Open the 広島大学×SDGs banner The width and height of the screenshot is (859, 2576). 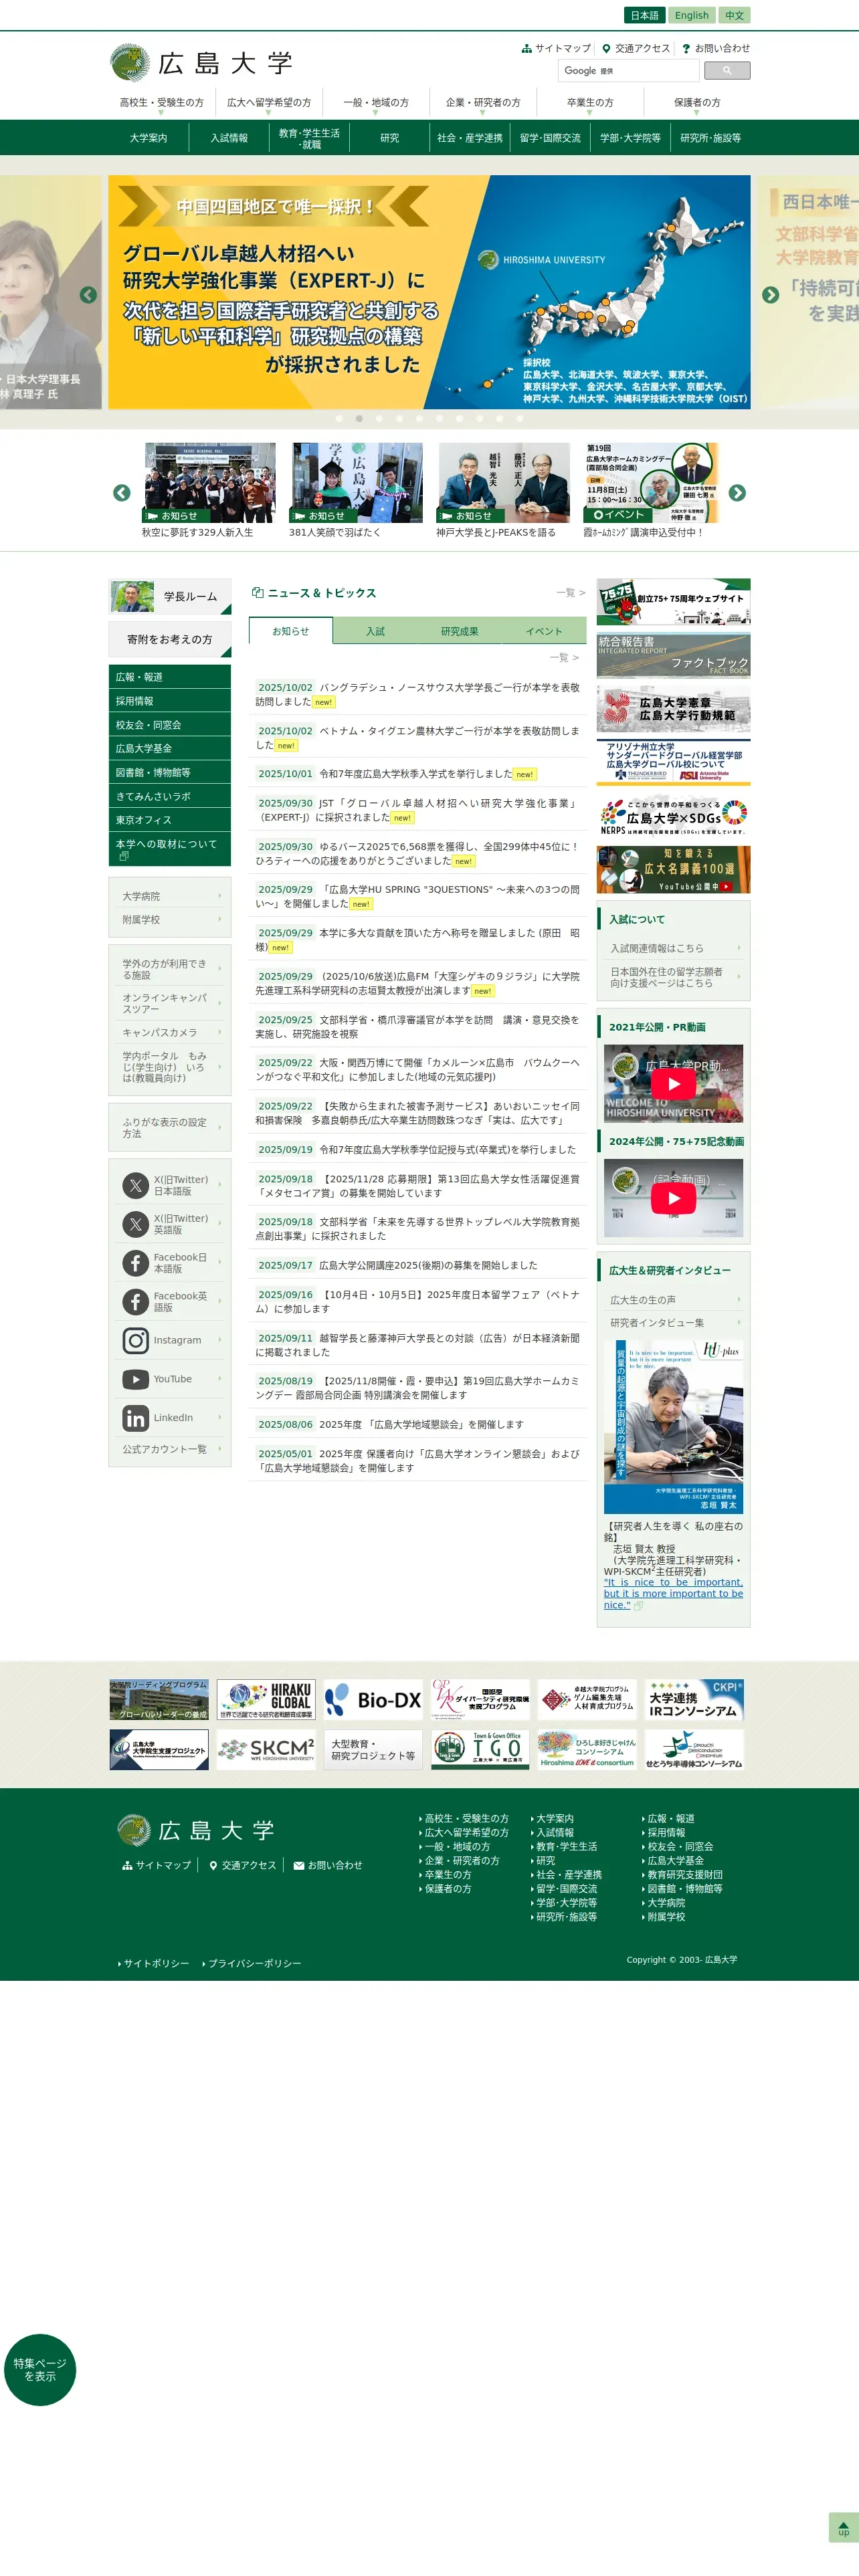pyautogui.click(x=673, y=817)
